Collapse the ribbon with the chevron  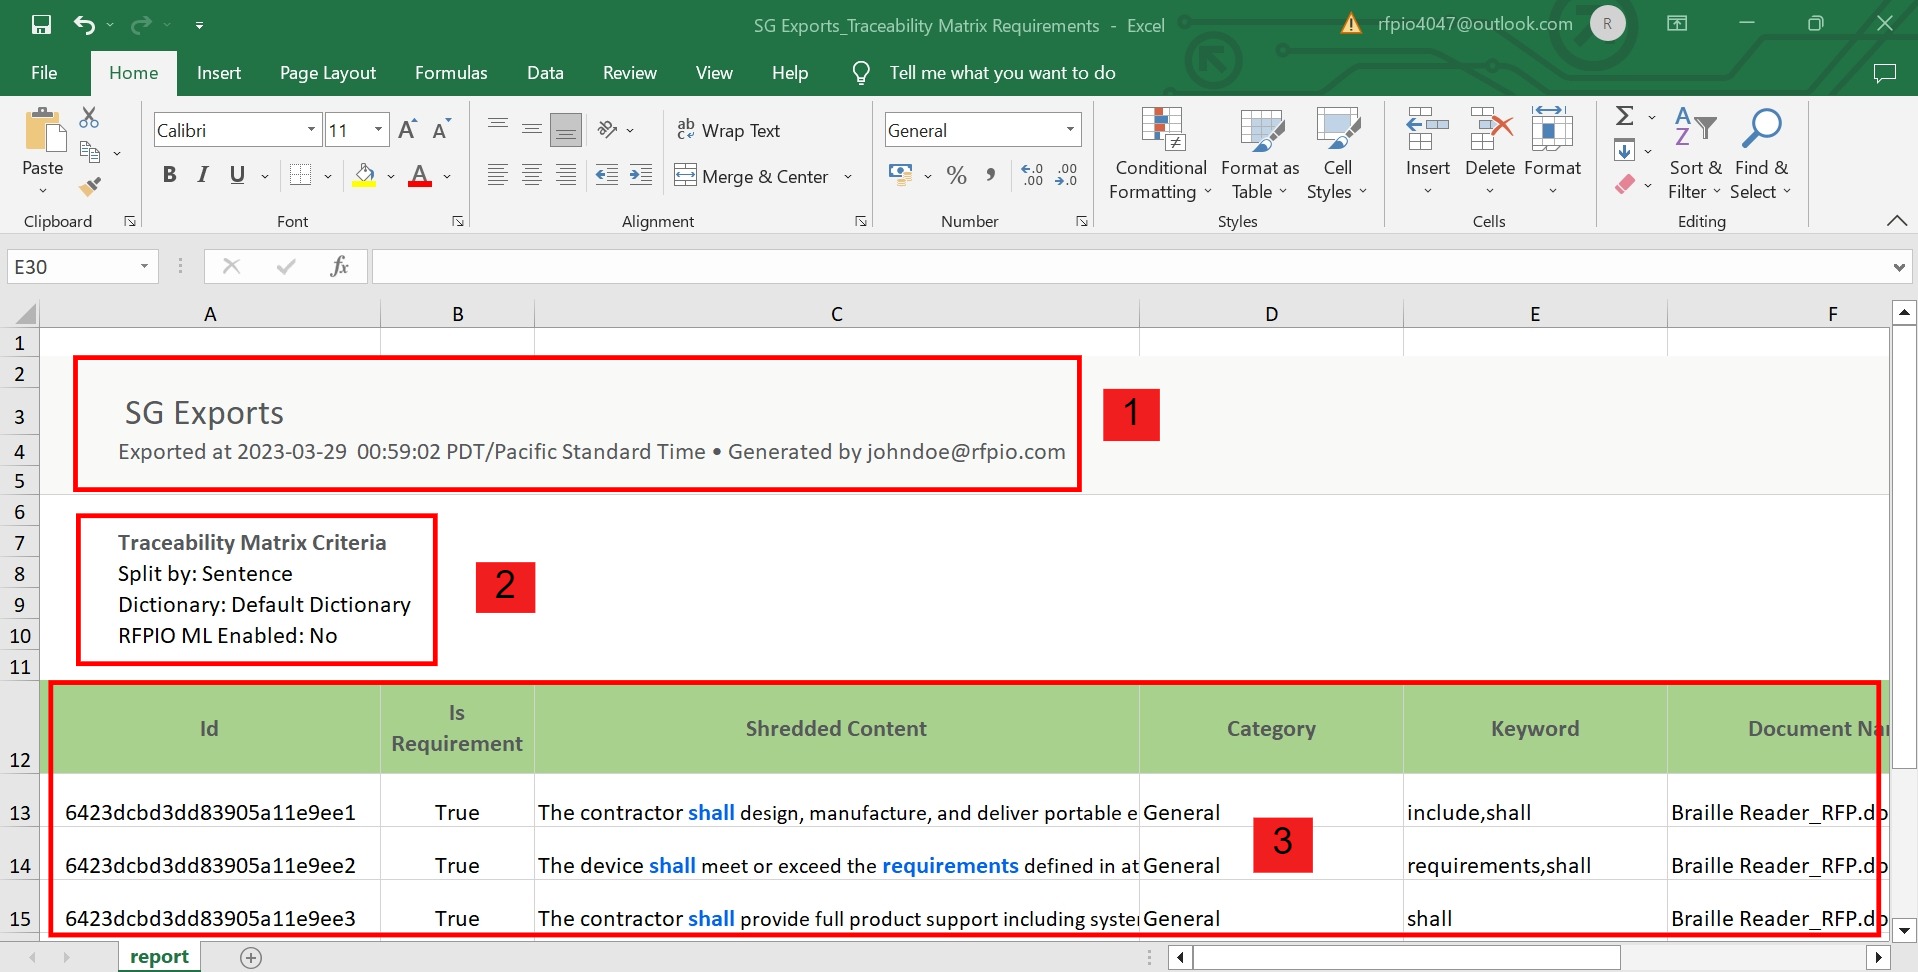(x=1896, y=221)
